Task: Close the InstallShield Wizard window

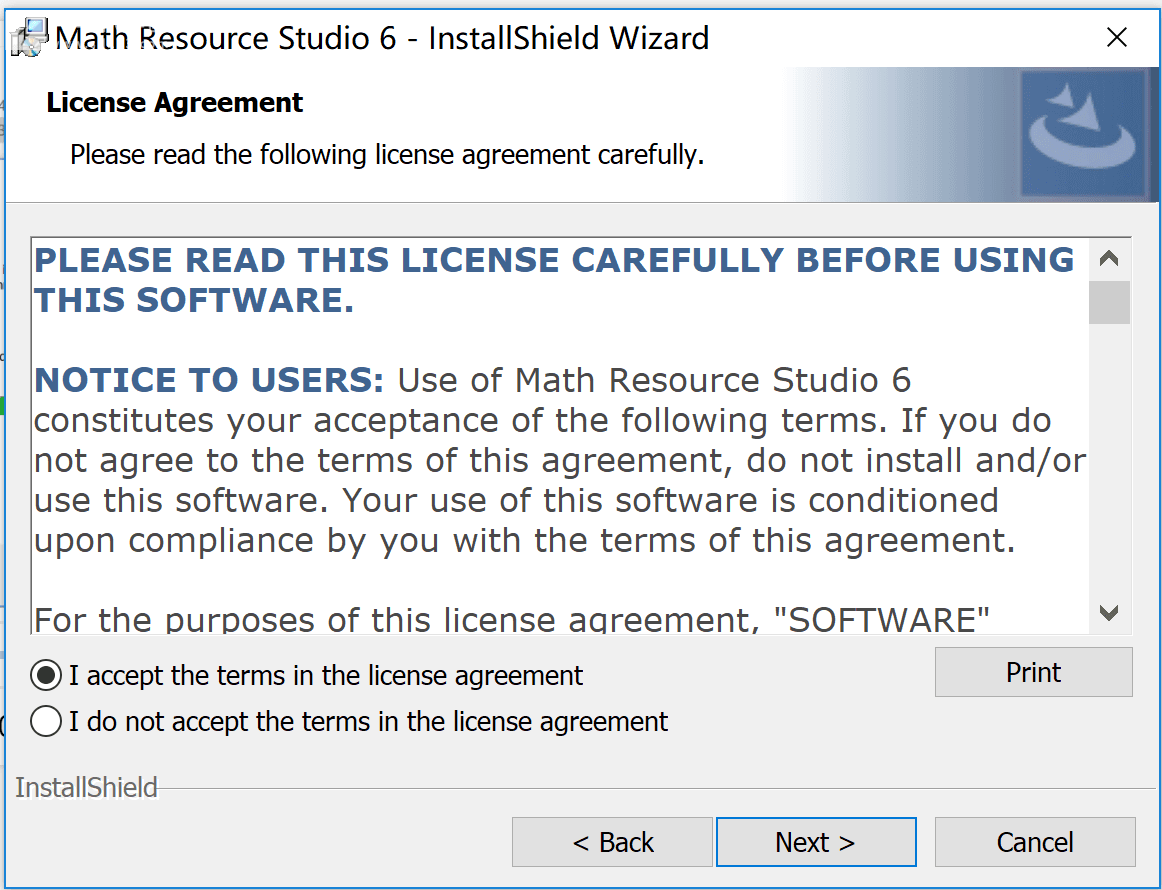Action: click(1116, 37)
